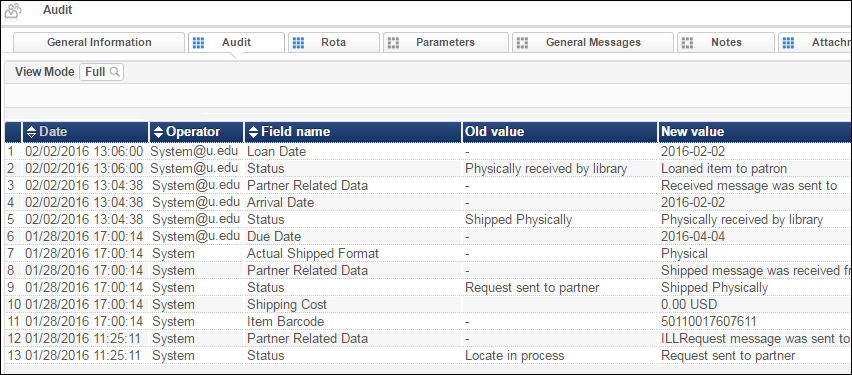Click the gray grid icon on Notes tab
852x375 pixels.
(687, 42)
